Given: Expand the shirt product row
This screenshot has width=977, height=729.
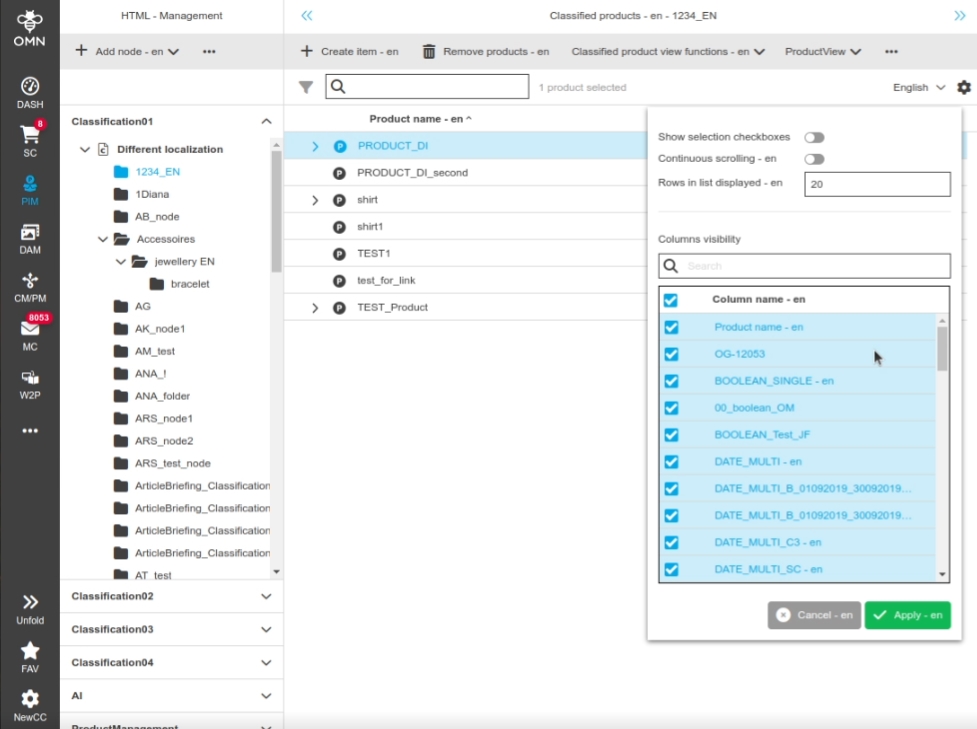Looking at the screenshot, I should 315,200.
